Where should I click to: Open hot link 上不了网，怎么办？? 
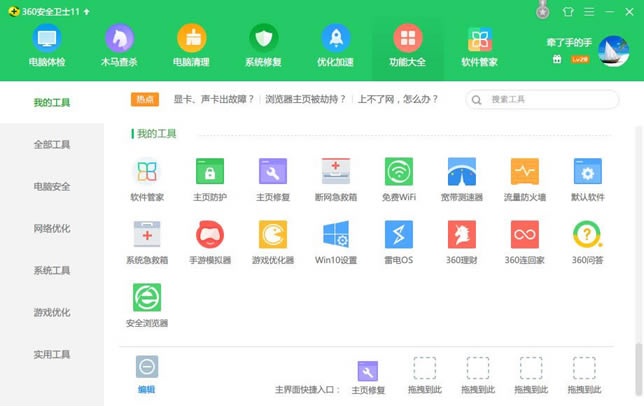pos(399,100)
